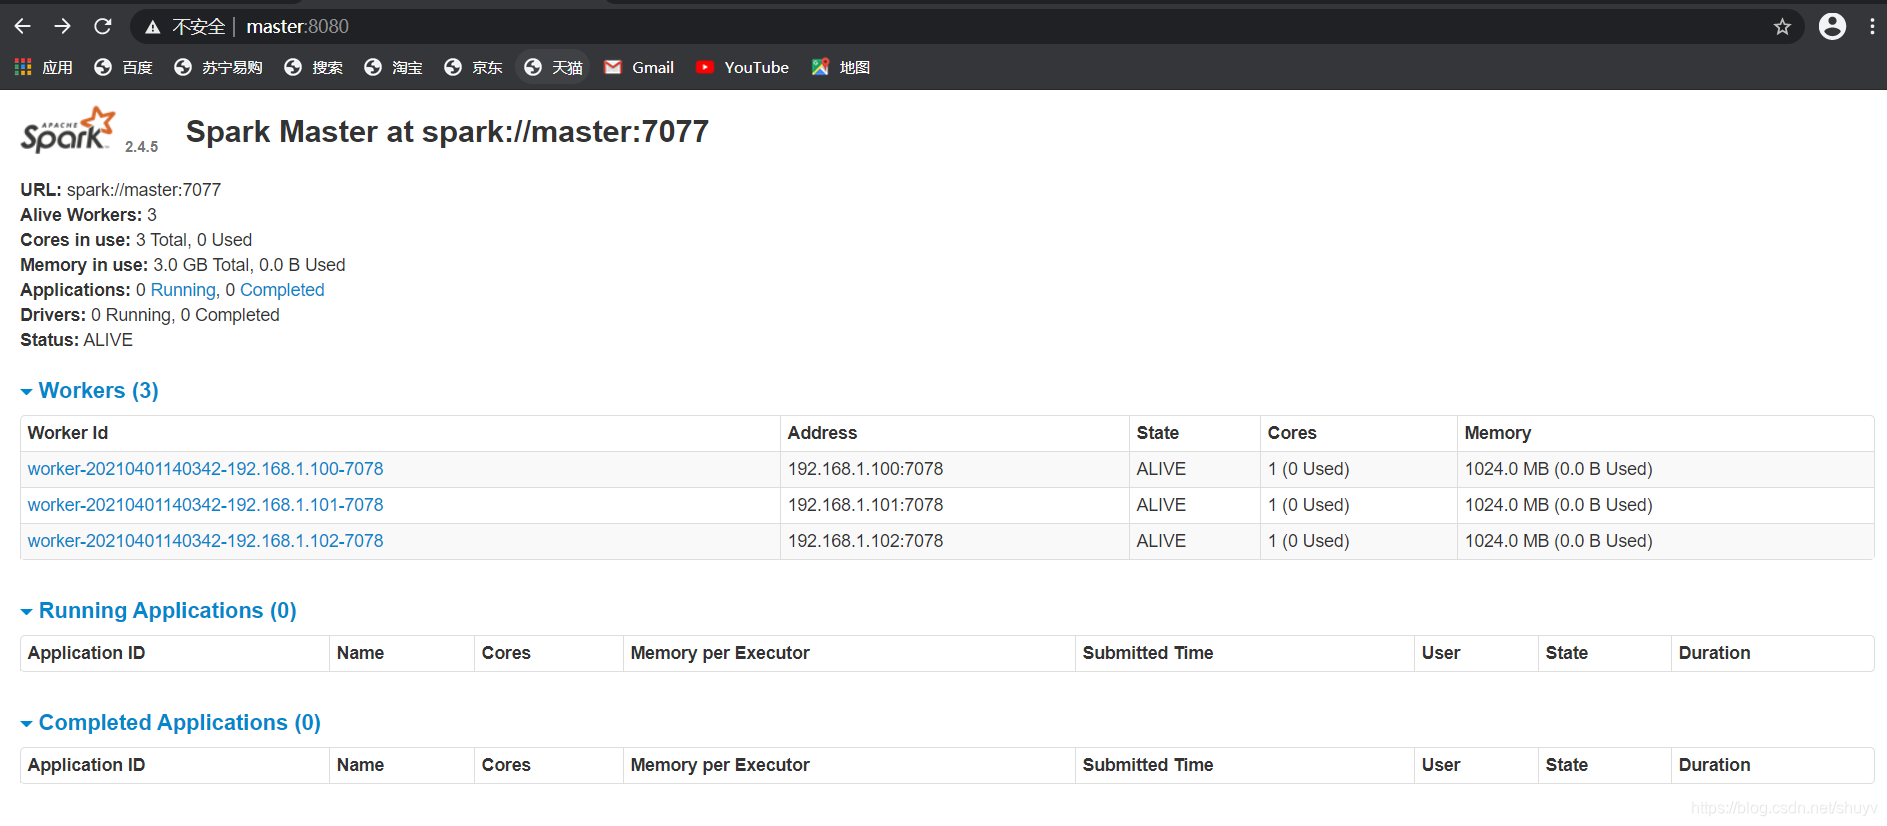Open the 地图 maps bookmark
Screen dimensions: 1887x826
[840, 67]
